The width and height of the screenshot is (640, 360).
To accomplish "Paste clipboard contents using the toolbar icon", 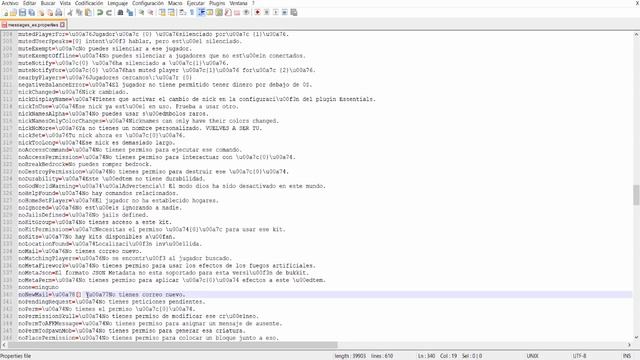I will pyautogui.click(x=88, y=13).
